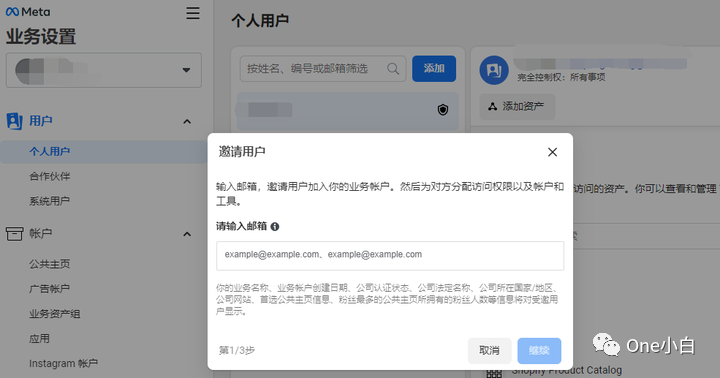The height and width of the screenshot is (378, 720).
Task: Open 广告帐户 in sidebar
Action: coord(50,289)
